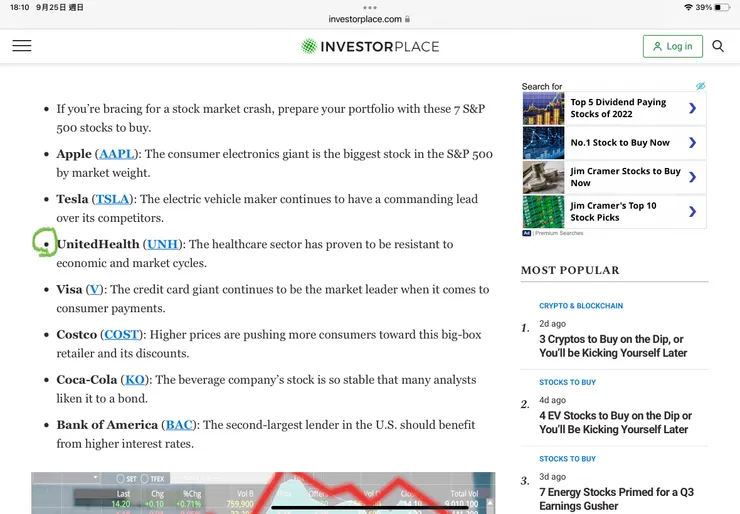The height and width of the screenshot is (514, 740).
Task: Open Jim Cramer Stocks to Buy Now coin thumbnail
Action: tap(543, 177)
